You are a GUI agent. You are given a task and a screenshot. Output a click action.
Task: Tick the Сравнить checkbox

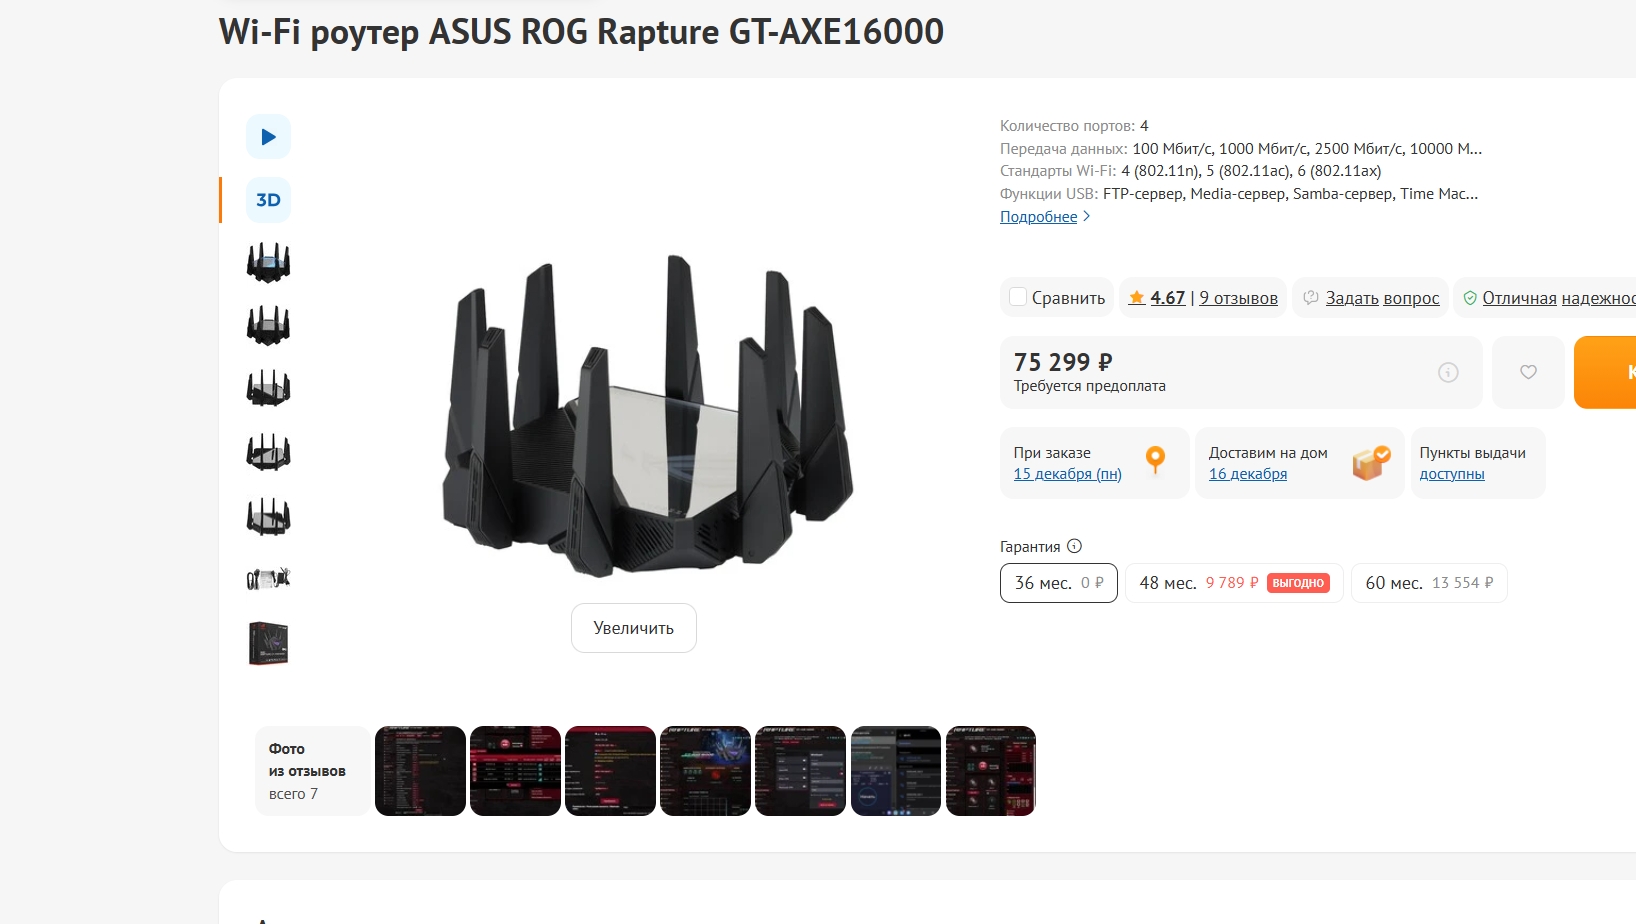1018,297
